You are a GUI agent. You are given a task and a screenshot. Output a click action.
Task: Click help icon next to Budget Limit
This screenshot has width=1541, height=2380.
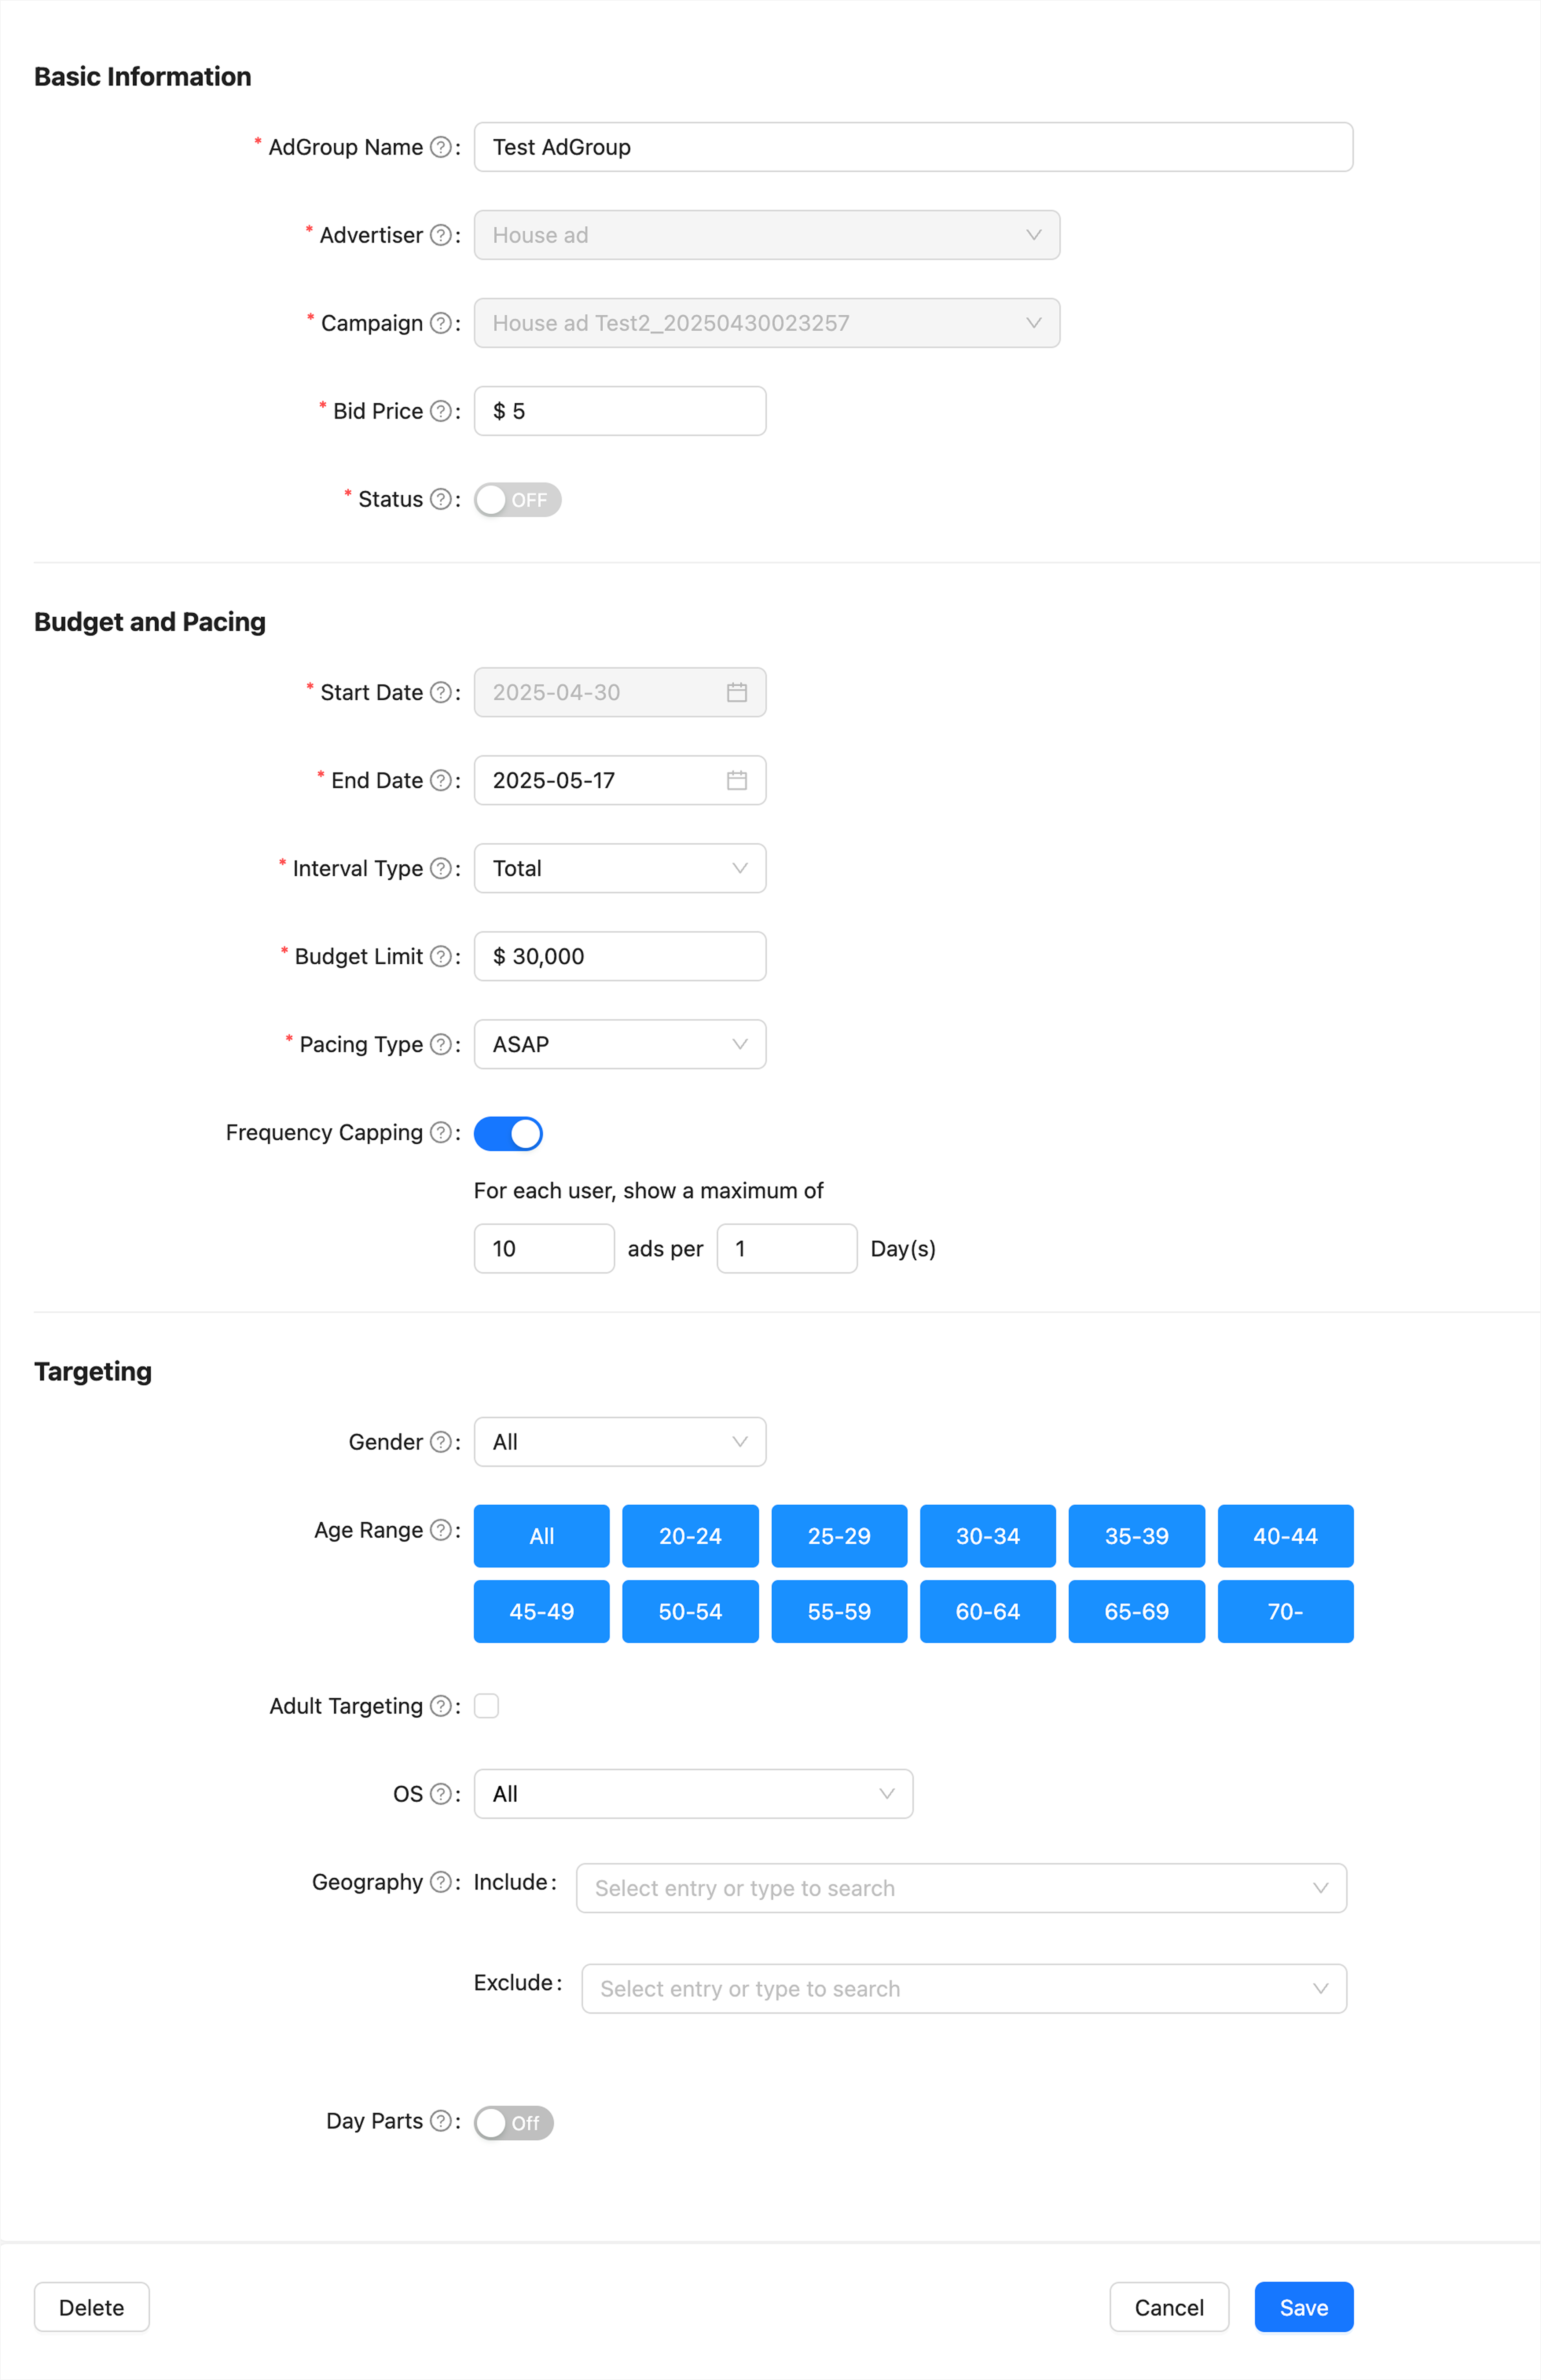[x=440, y=956]
